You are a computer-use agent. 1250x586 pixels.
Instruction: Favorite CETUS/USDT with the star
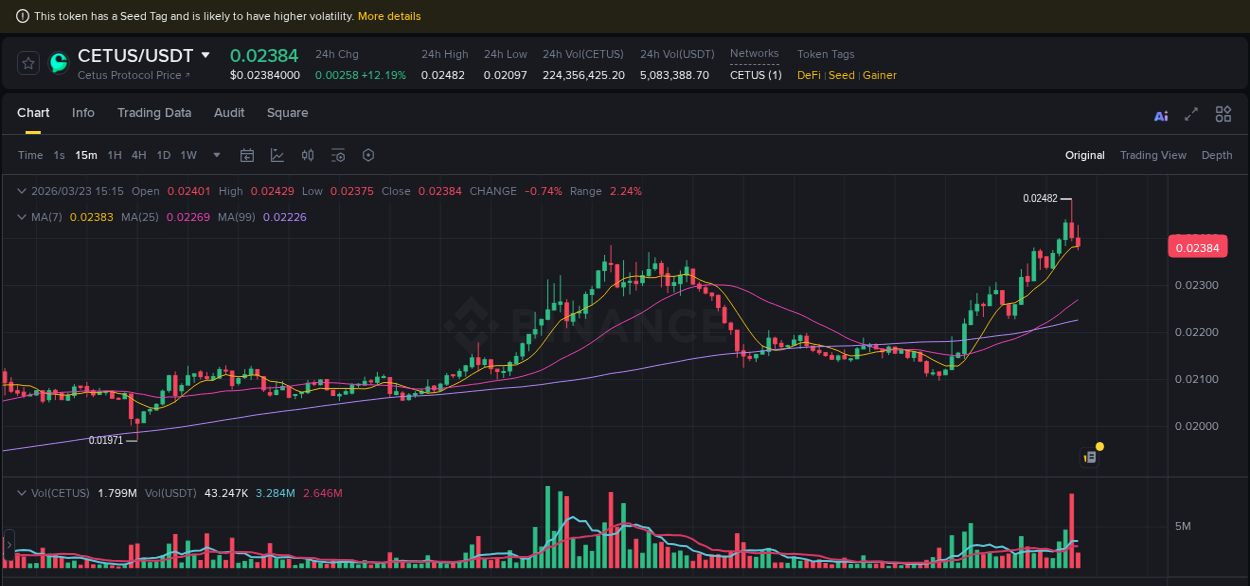[x=28, y=63]
